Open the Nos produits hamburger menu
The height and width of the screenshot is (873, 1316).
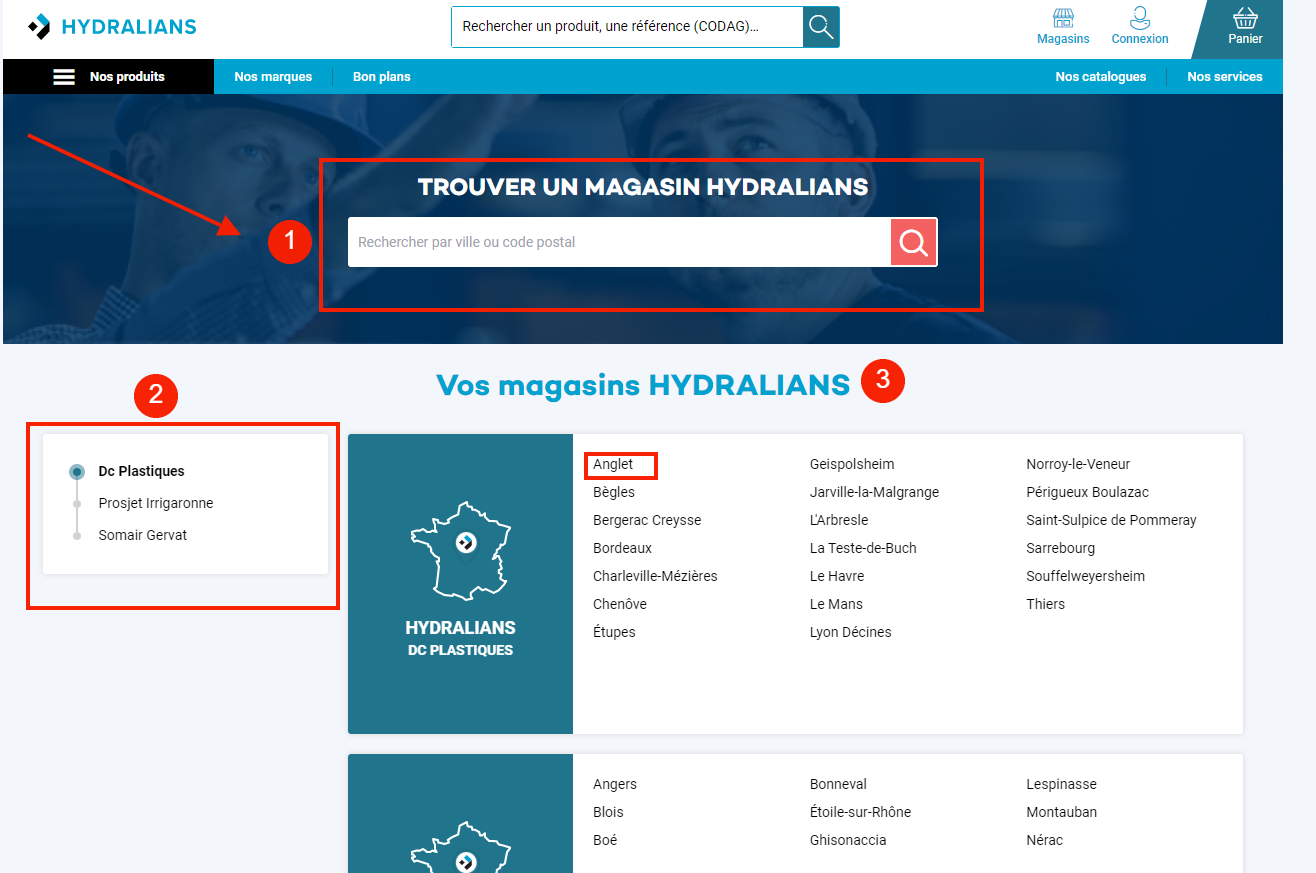[108, 77]
